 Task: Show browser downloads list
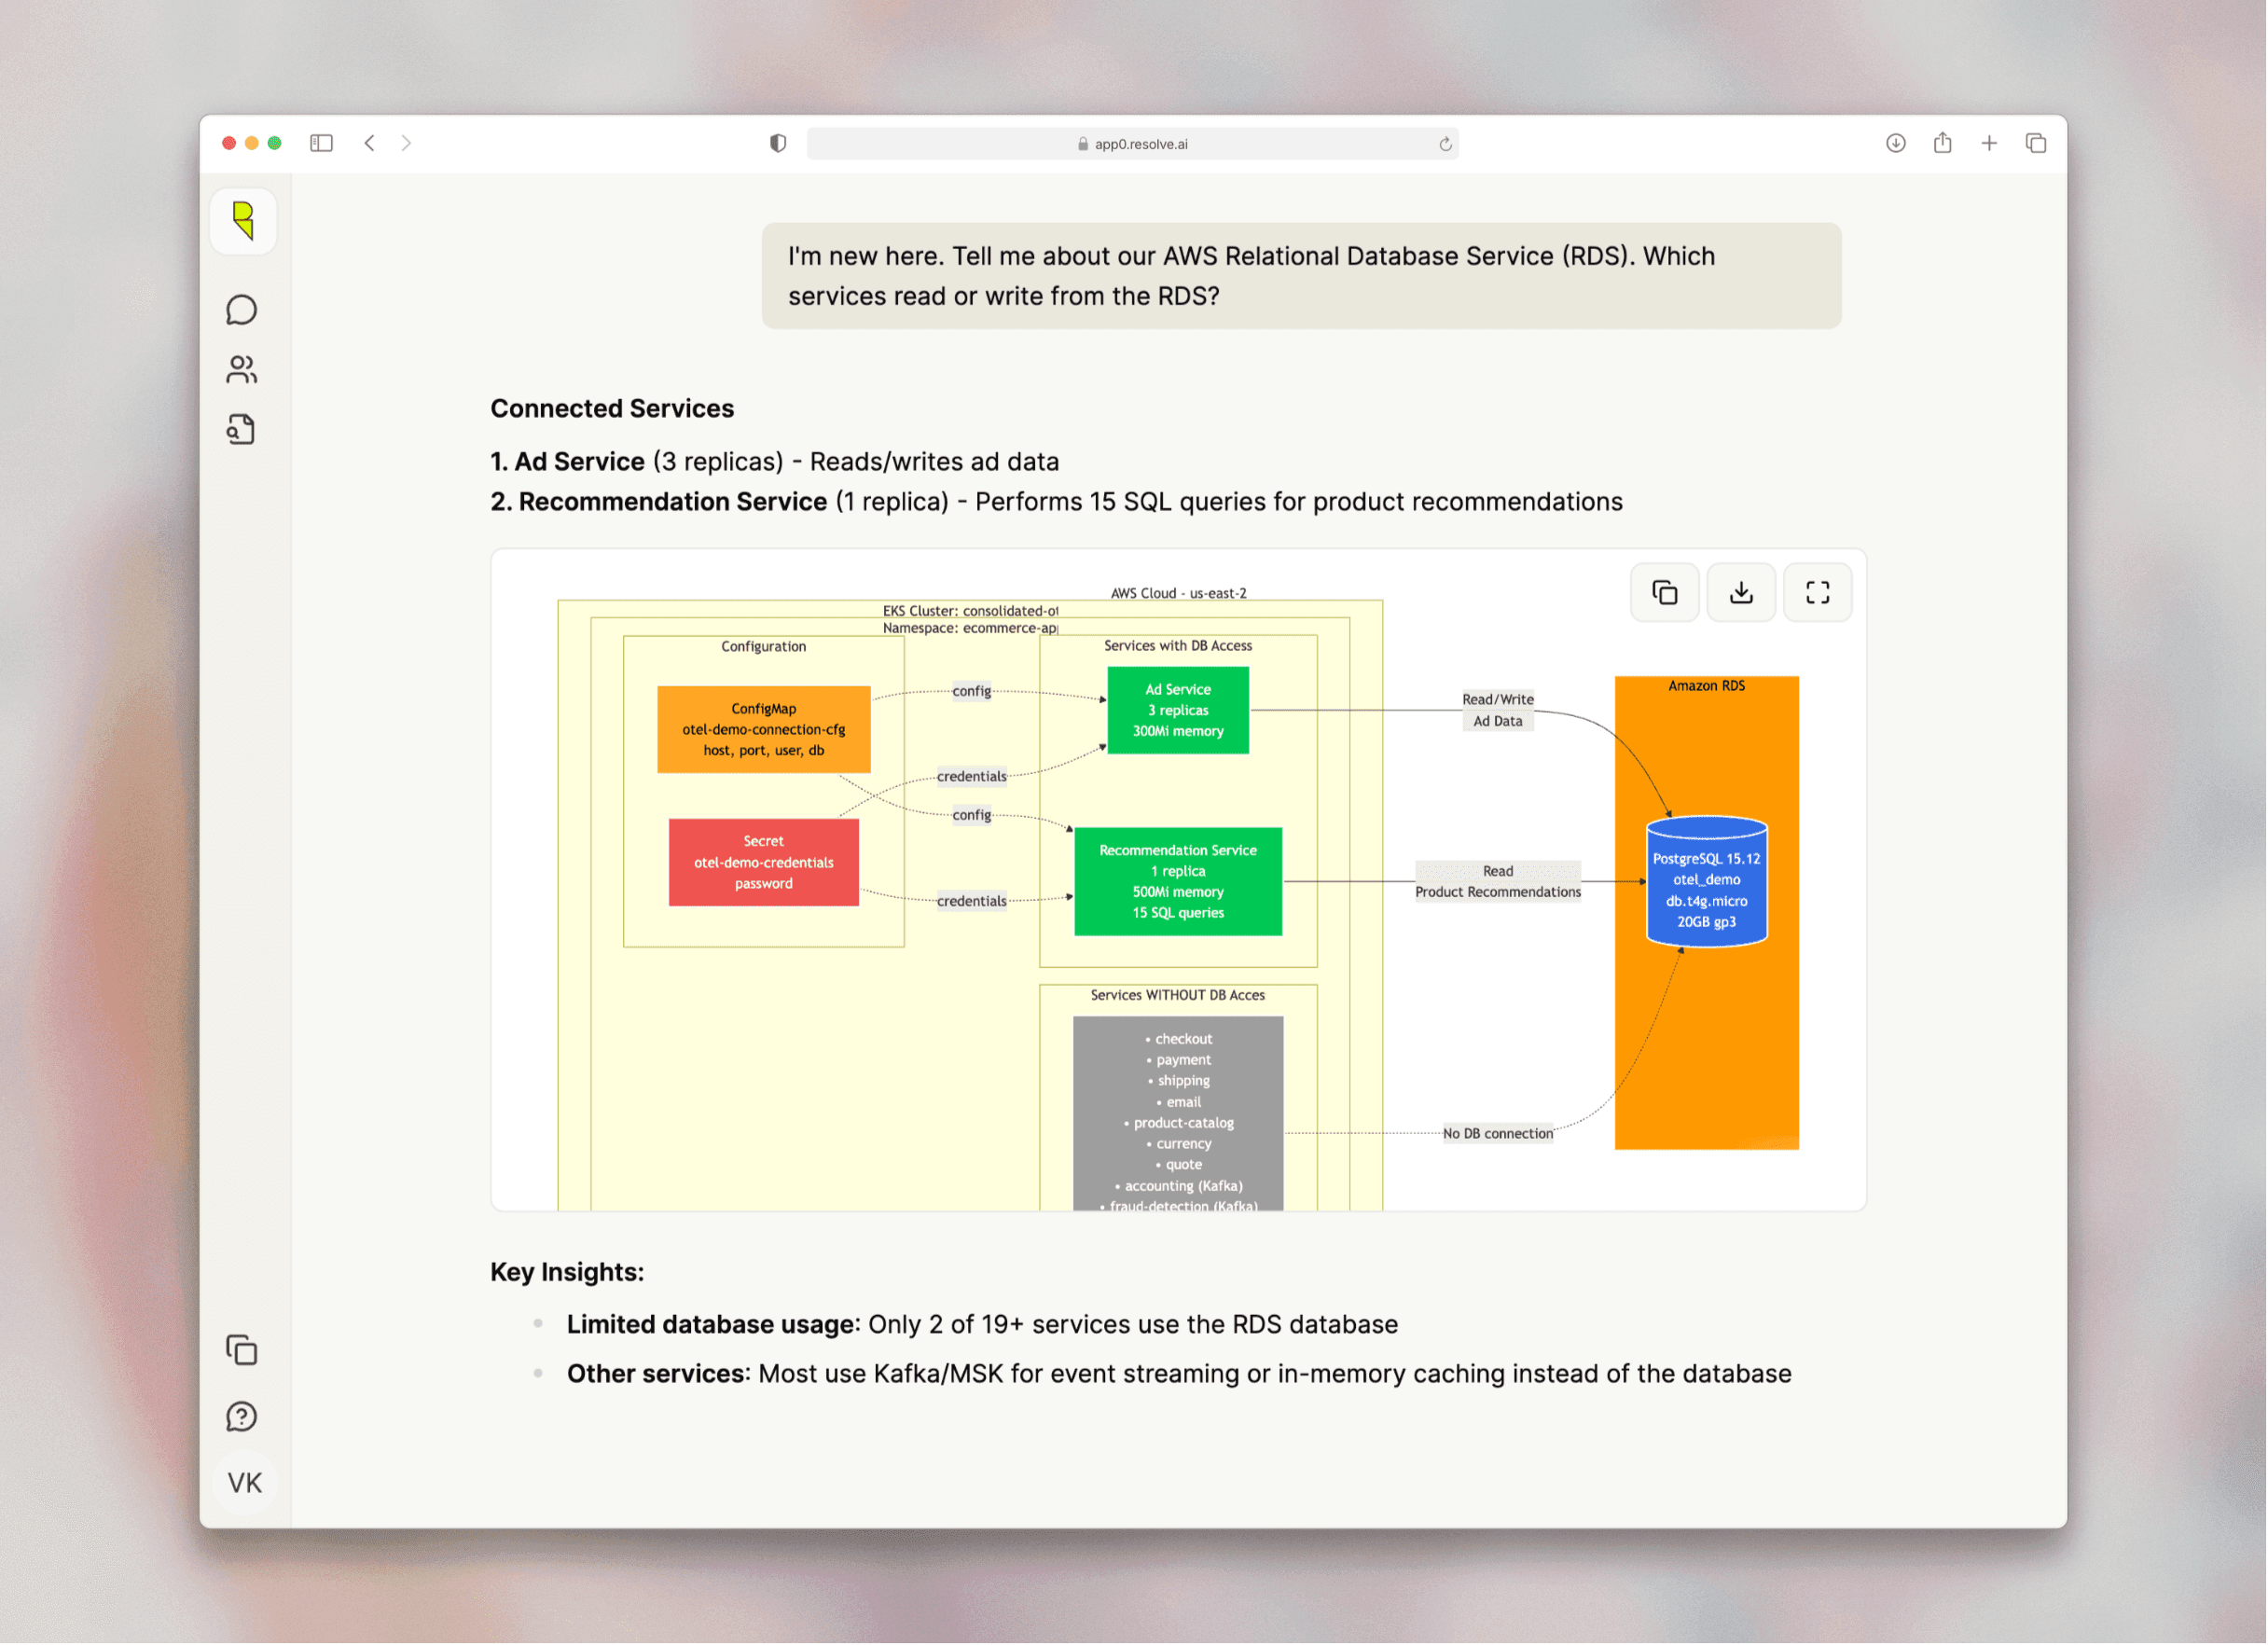point(1895,143)
